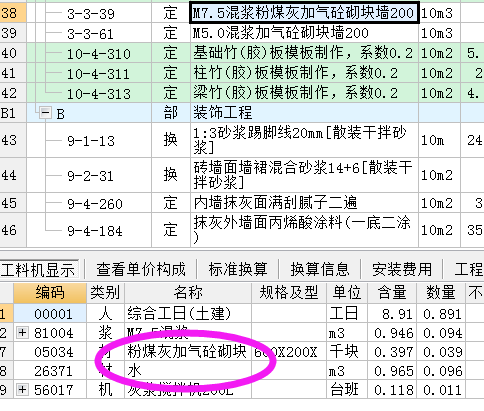Click quantity value 0.891
Screen dimensions: 484x411
tap(441, 314)
